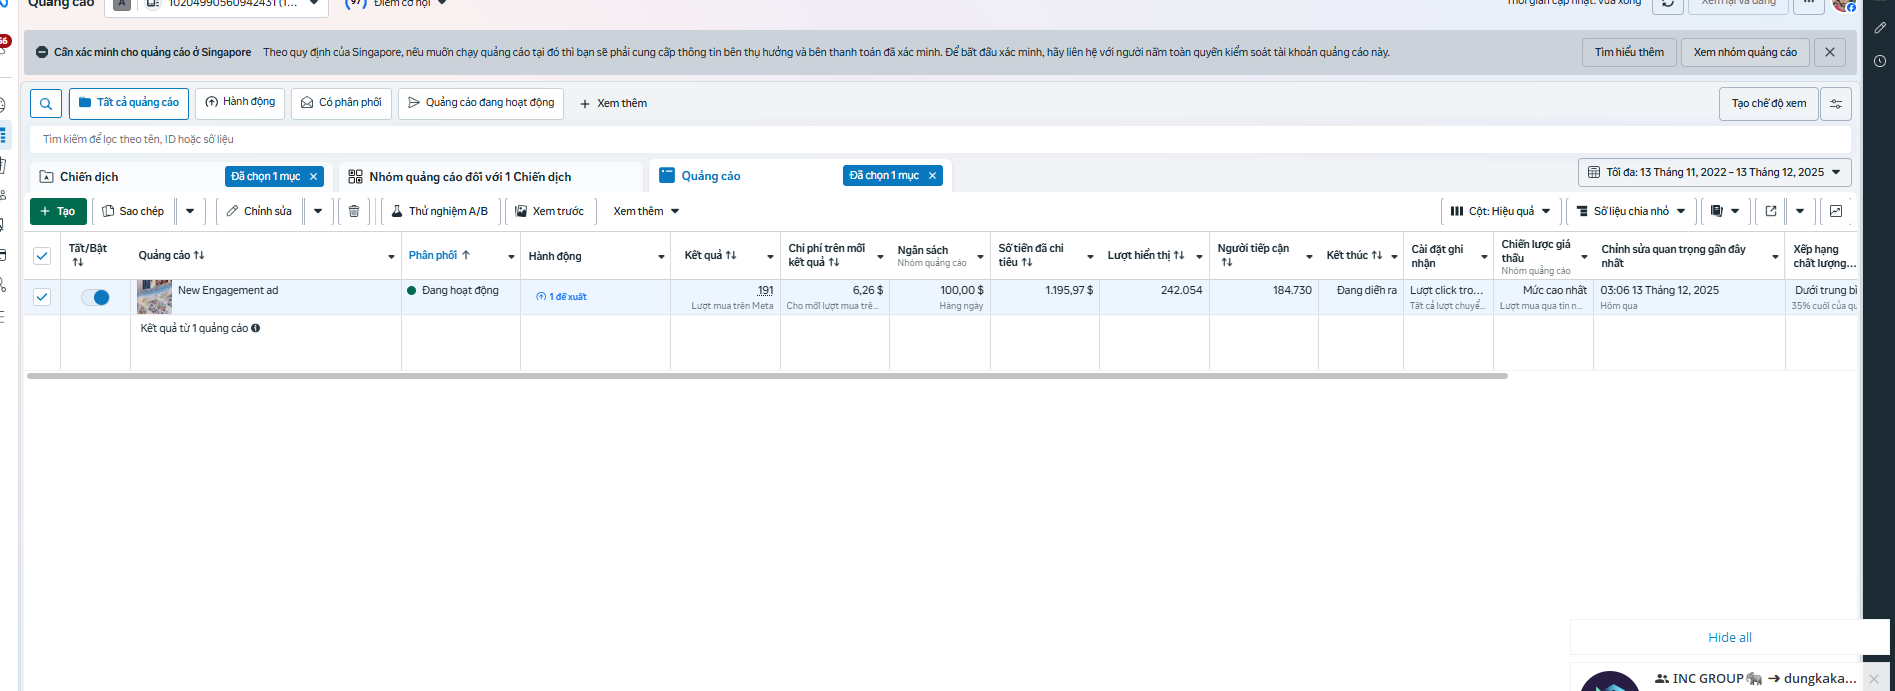The height and width of the screenshot is (691, 1895).
Task: Open the Cài đặt ghi nhận column menu arrow
Action: pos(1484,257)
